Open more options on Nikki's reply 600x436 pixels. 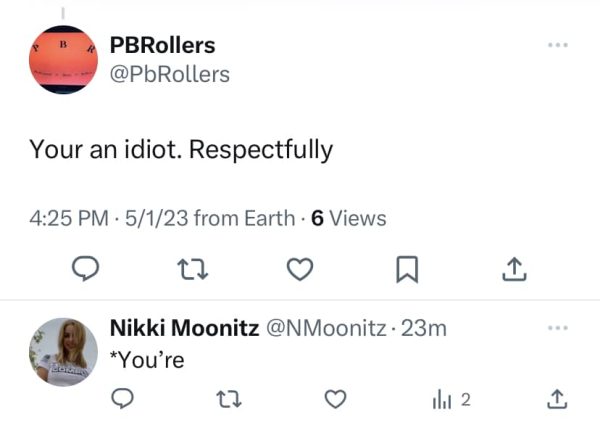coord(558,328)
